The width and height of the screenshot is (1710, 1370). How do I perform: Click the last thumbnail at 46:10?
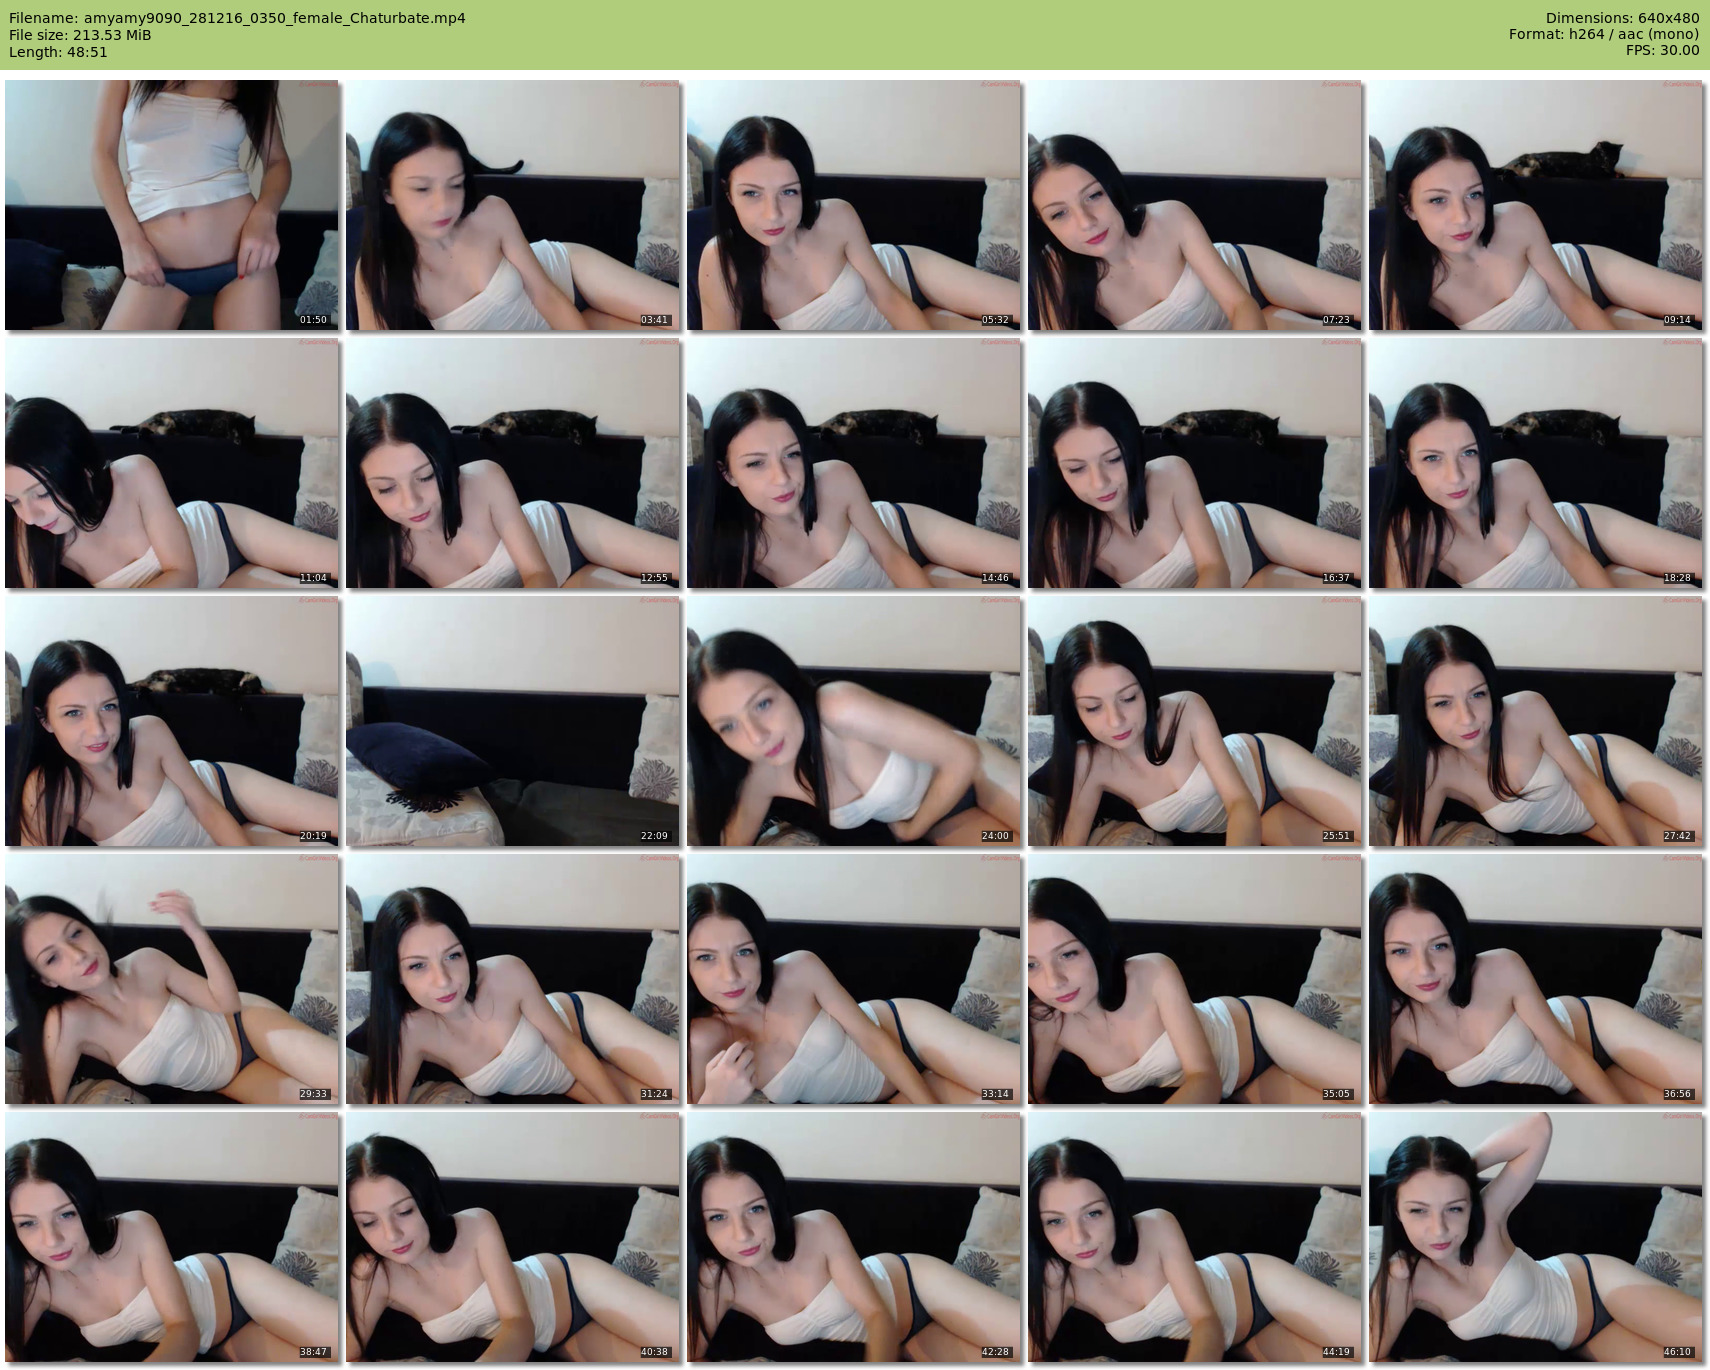[1535, 1237]
